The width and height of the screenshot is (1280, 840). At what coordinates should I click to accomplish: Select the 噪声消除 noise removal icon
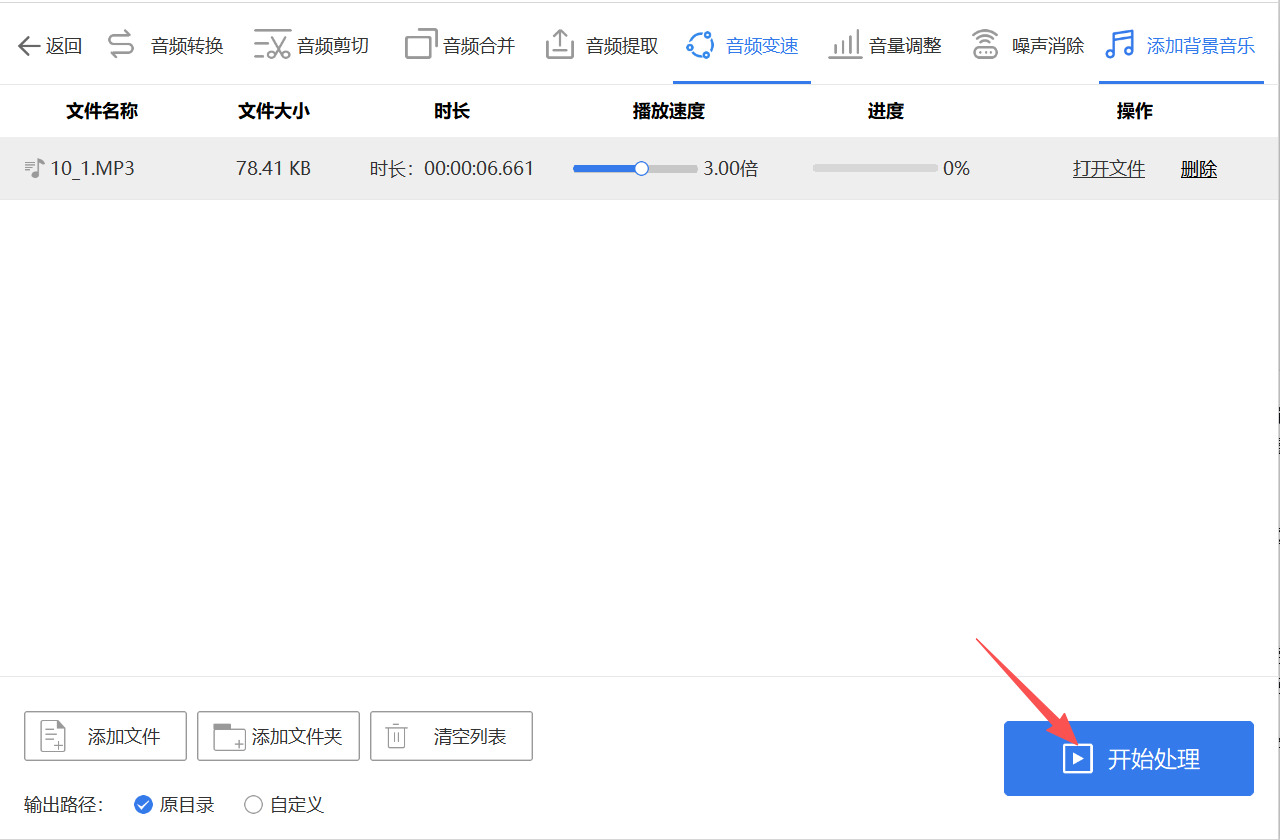985,43
